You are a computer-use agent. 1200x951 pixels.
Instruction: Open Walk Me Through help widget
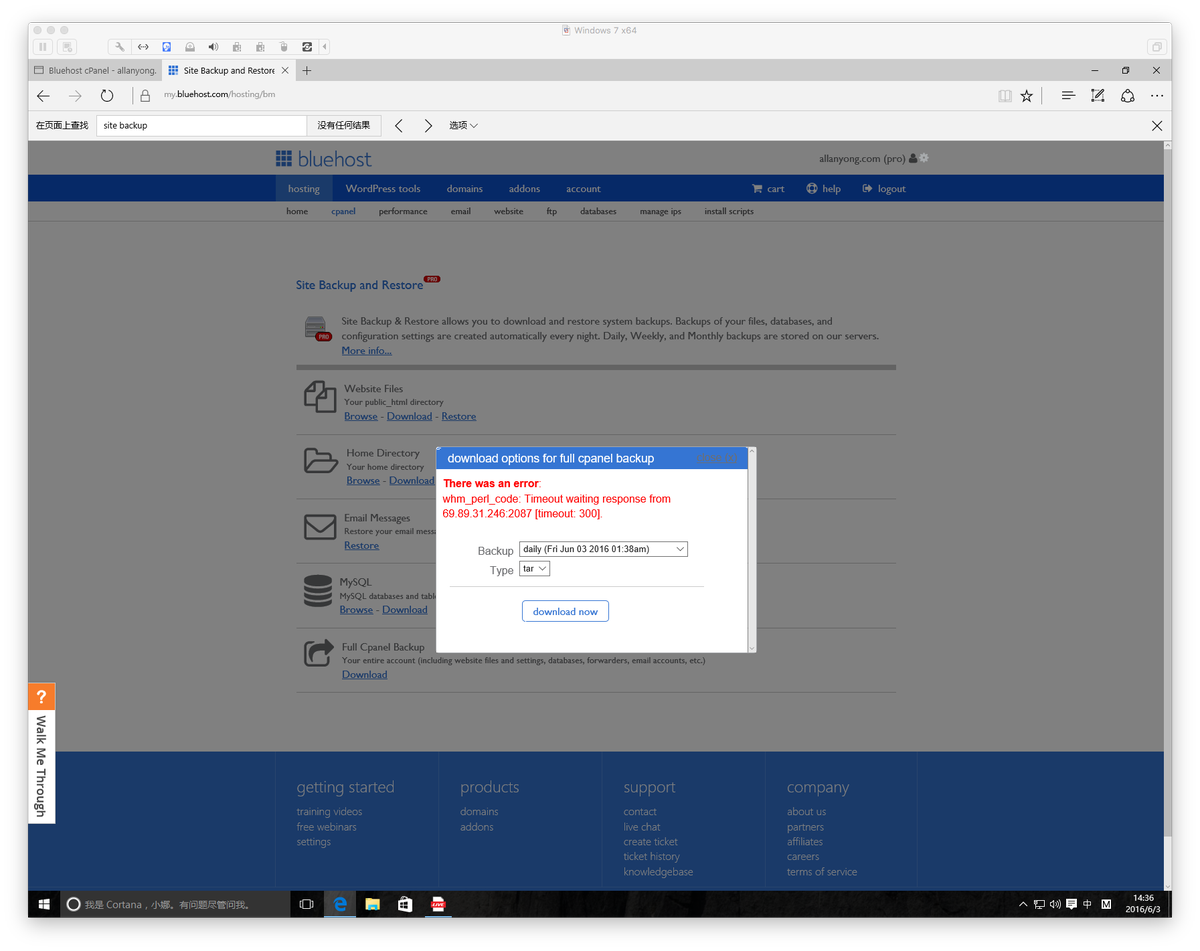[41, 753]
